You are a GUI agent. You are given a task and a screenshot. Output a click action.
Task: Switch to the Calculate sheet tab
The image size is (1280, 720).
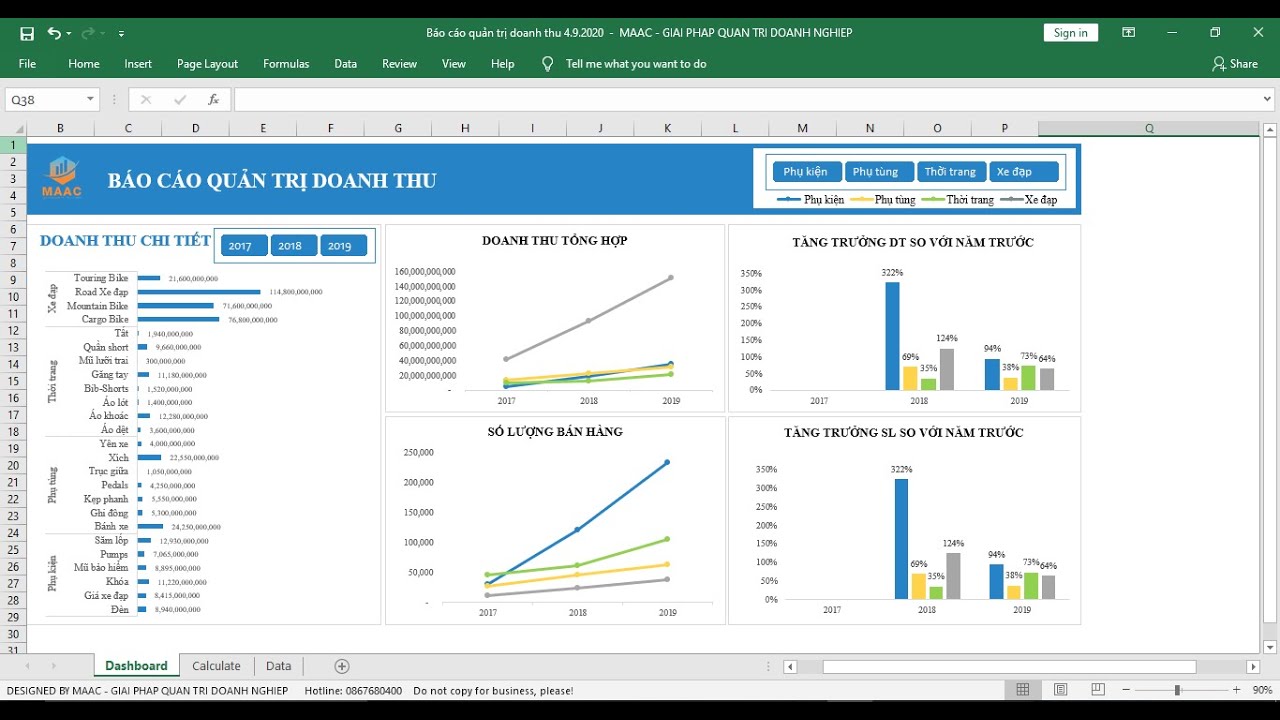216,666
